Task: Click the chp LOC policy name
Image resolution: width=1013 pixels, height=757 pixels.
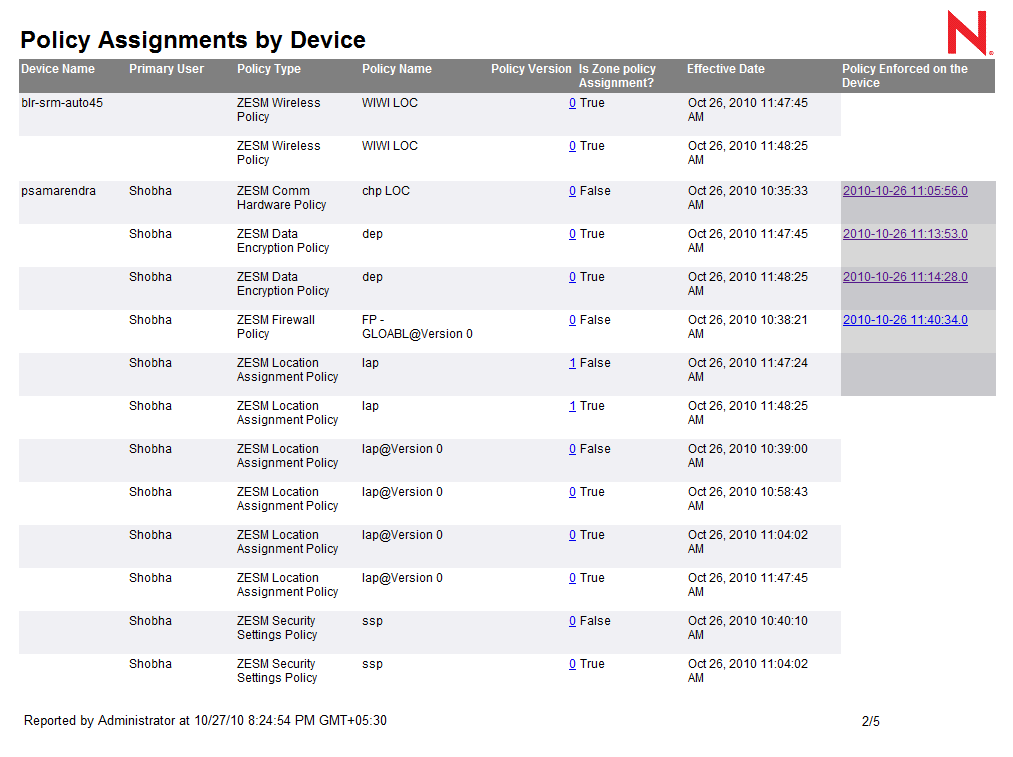Action: (386, 191)
